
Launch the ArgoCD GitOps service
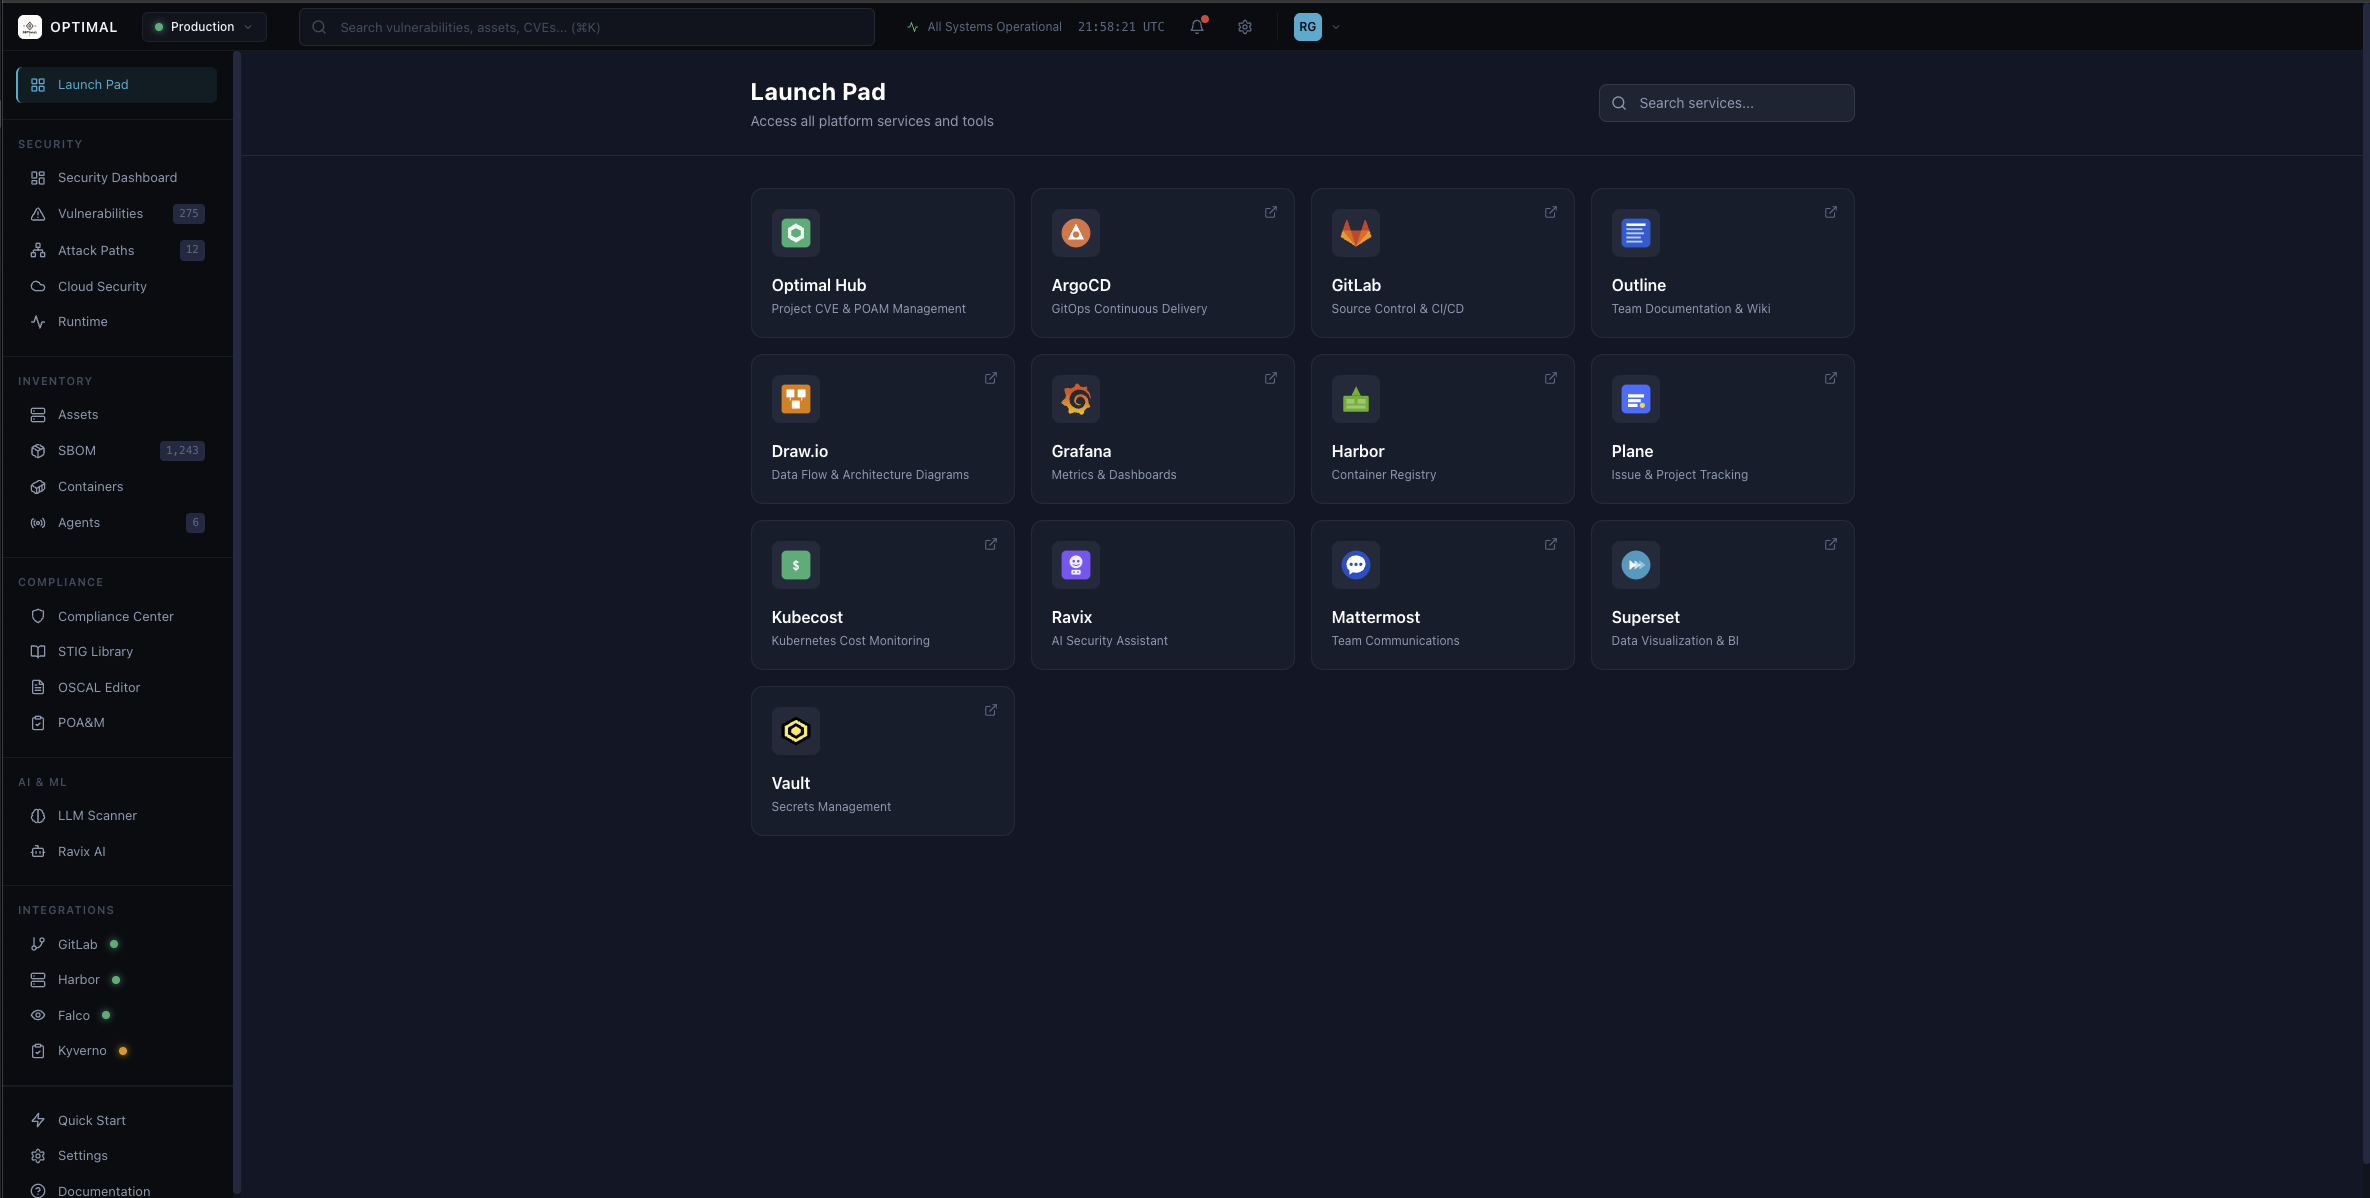[x=1162, y=263]
